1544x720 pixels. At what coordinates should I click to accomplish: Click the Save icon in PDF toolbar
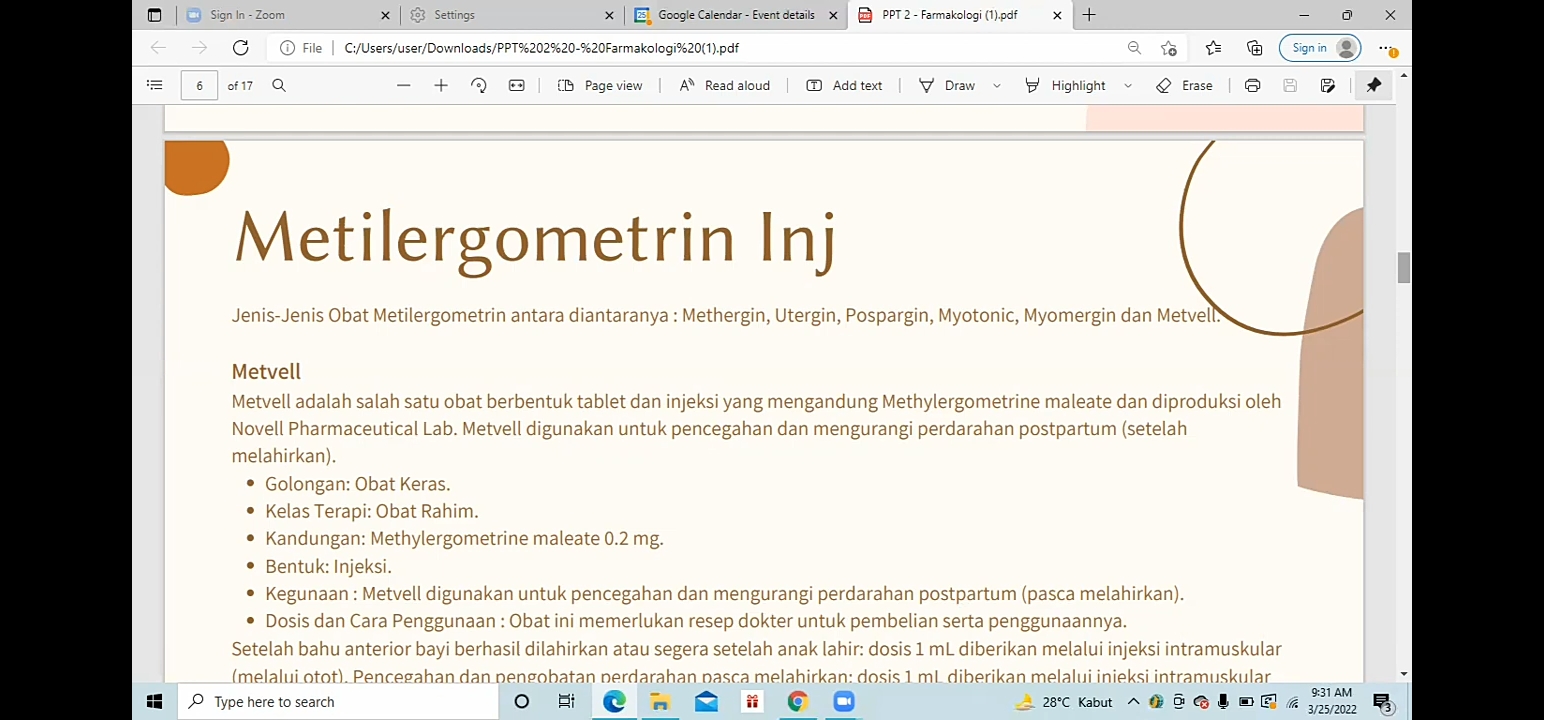(x=1290, y=86)
